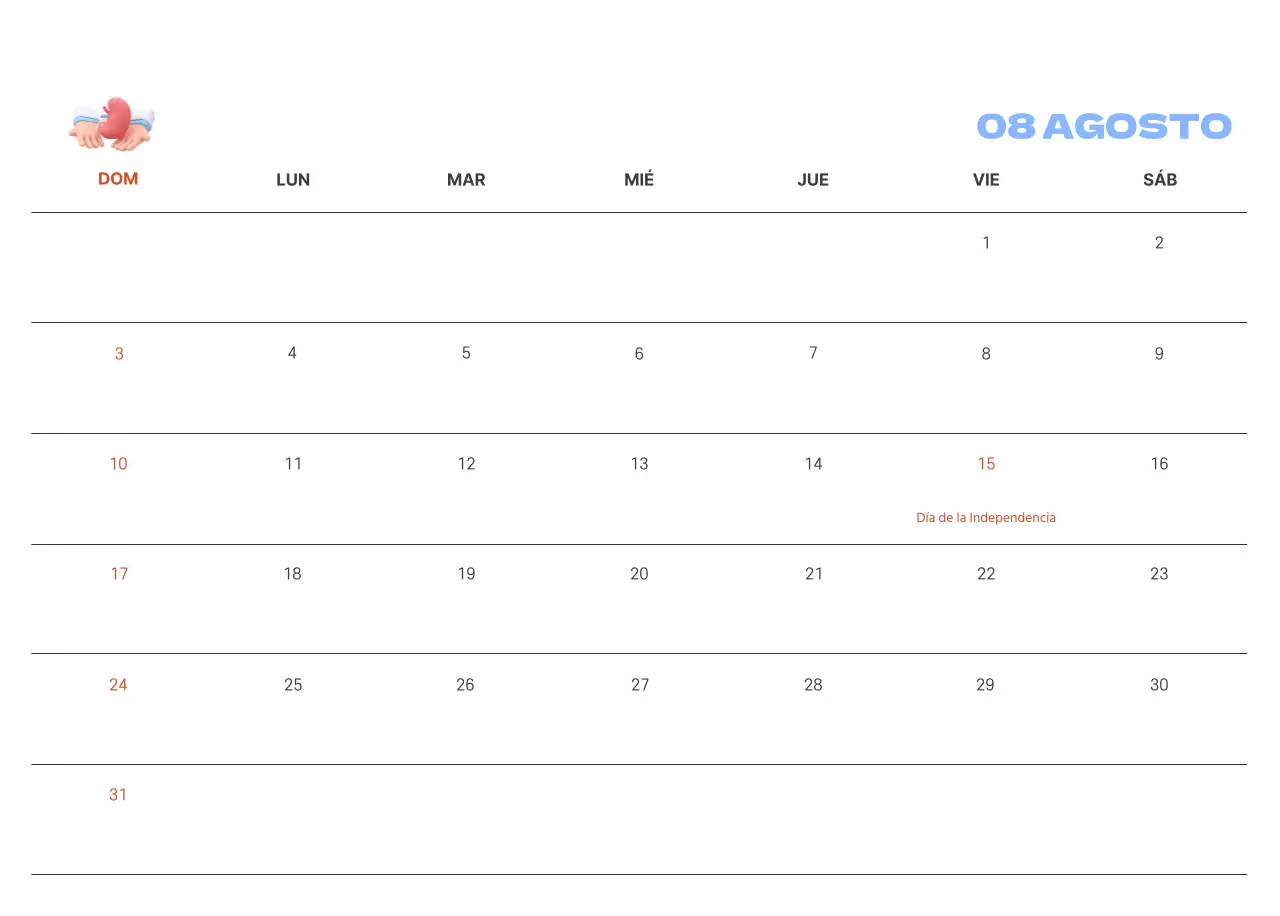The width and height of the screenshot is (1280, 916).
Task: Click the SÁB column header
Action: (1160, 180)
